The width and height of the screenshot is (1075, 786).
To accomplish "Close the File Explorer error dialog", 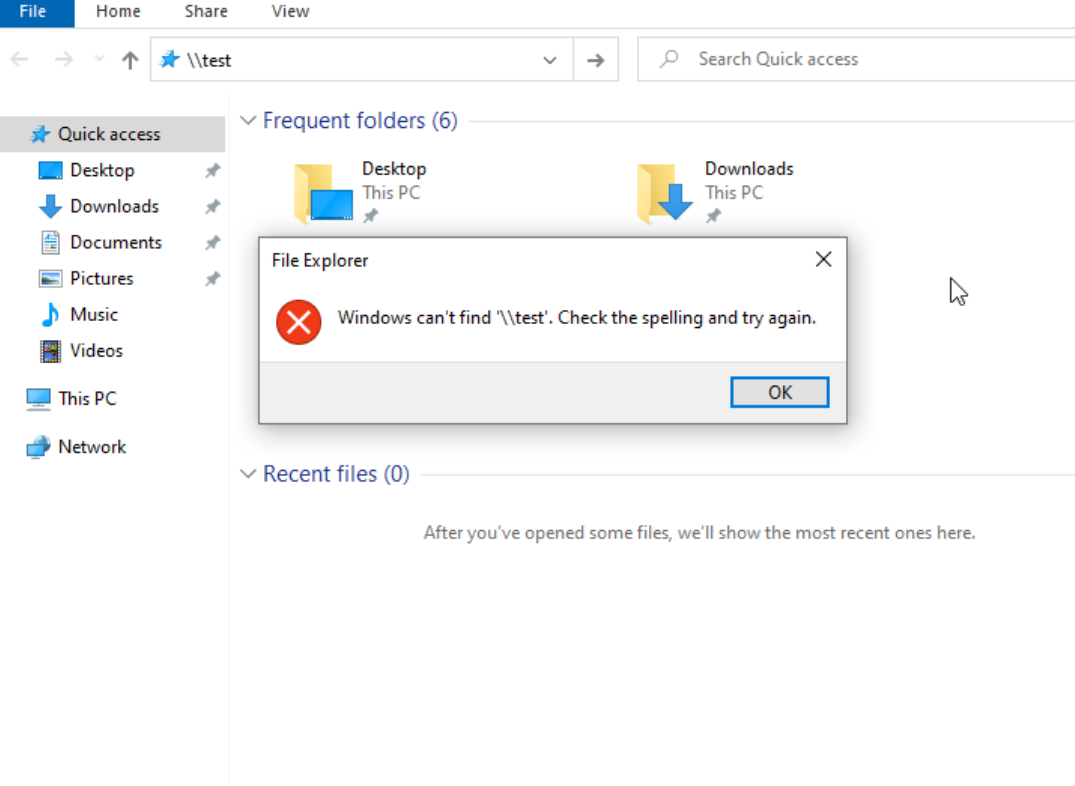I will [823, 260].
